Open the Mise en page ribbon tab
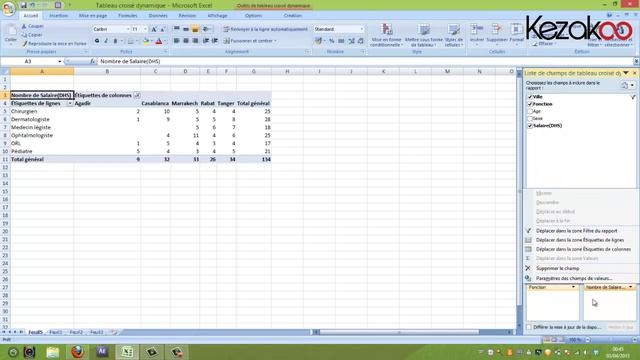This screenshot has width=640, height=360. click(x=93, y=16)
